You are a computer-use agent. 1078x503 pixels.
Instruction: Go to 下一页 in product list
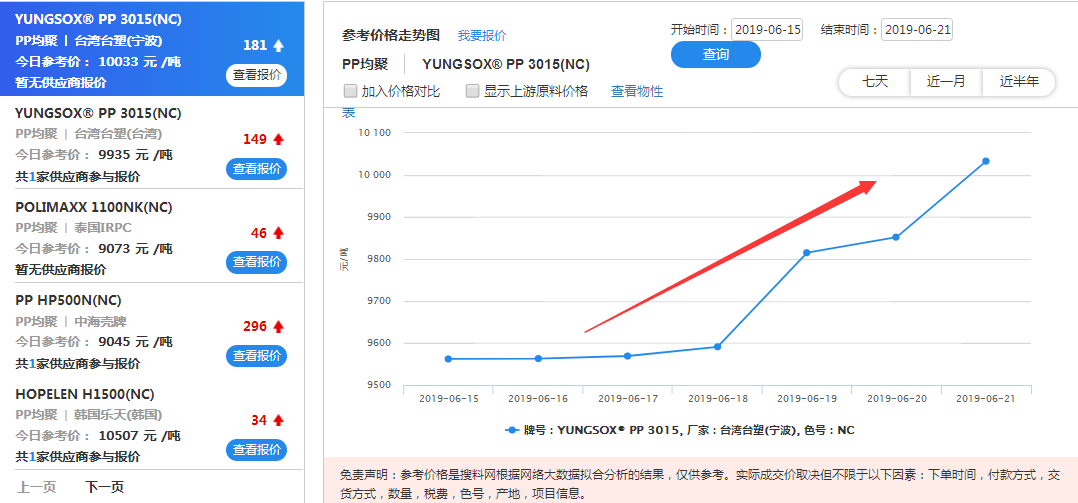(104, 487)
